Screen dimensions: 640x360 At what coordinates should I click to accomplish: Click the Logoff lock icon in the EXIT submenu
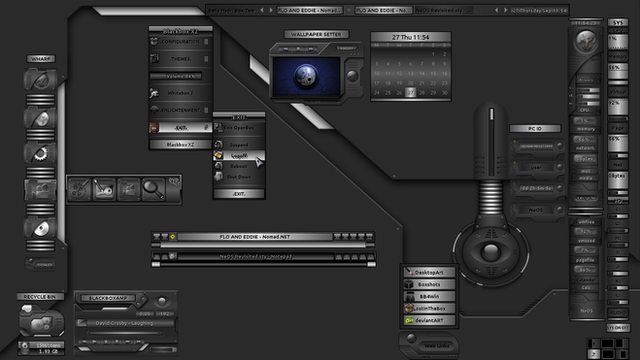[218, 156]
